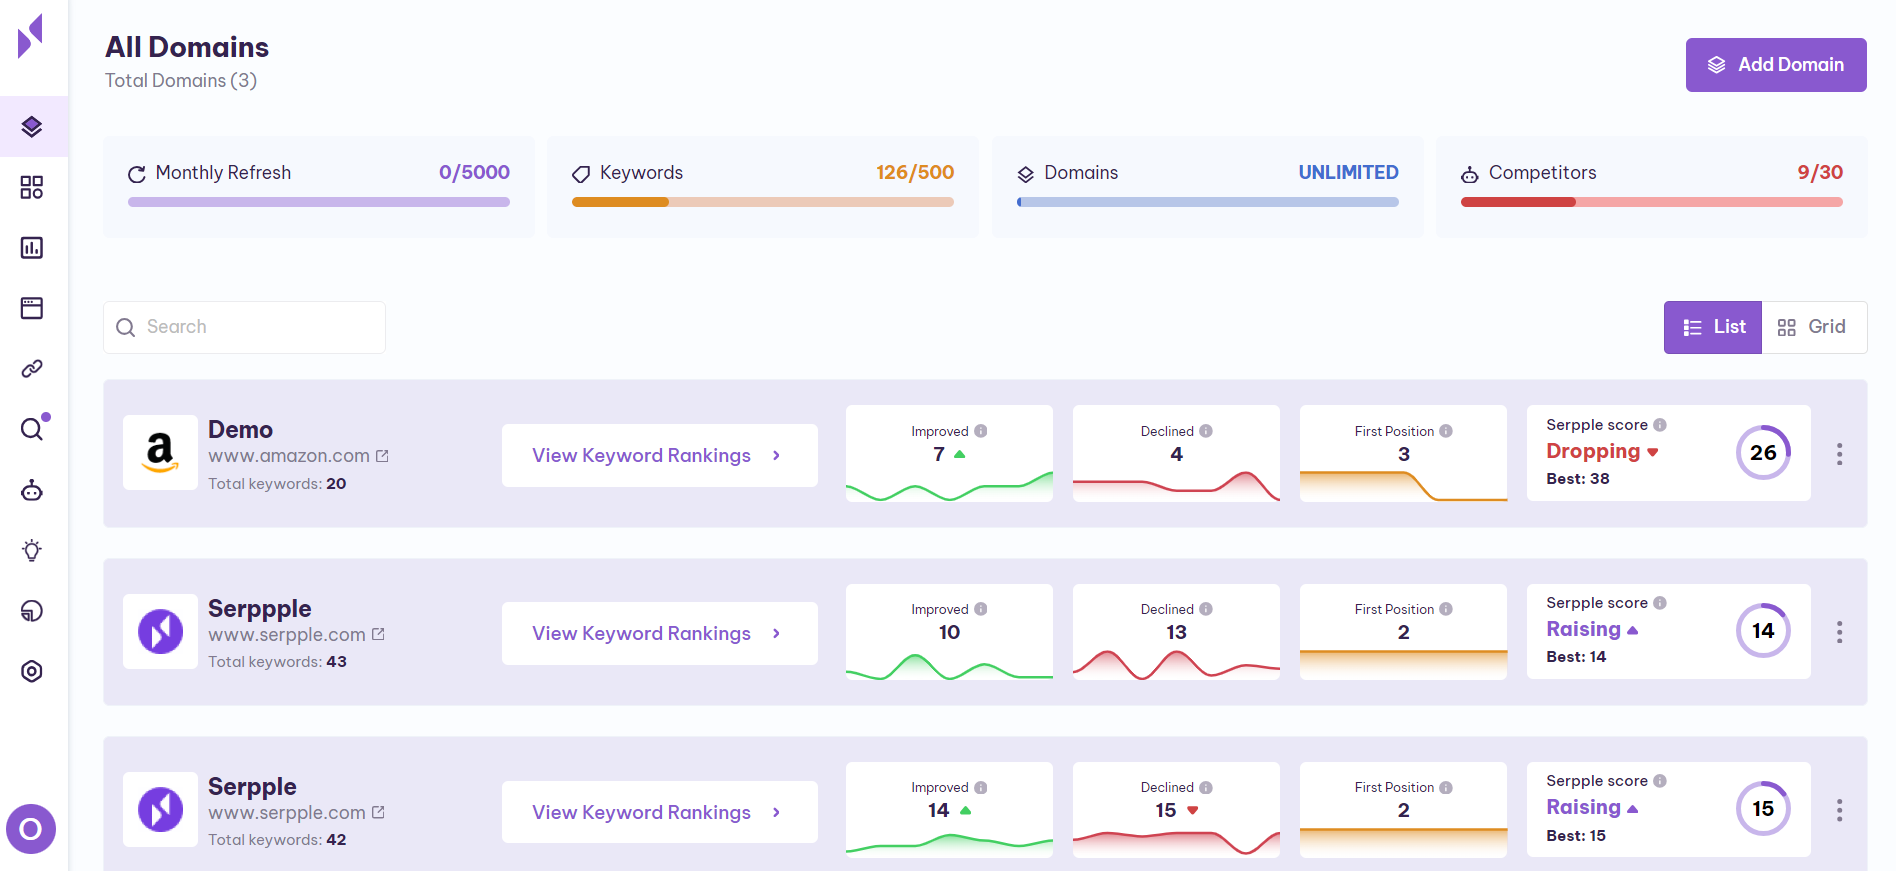Open the browser window icon in the sidebar
Image resolution: width=1896 pixels, height=871 pixels.
(x=32, y=308)
